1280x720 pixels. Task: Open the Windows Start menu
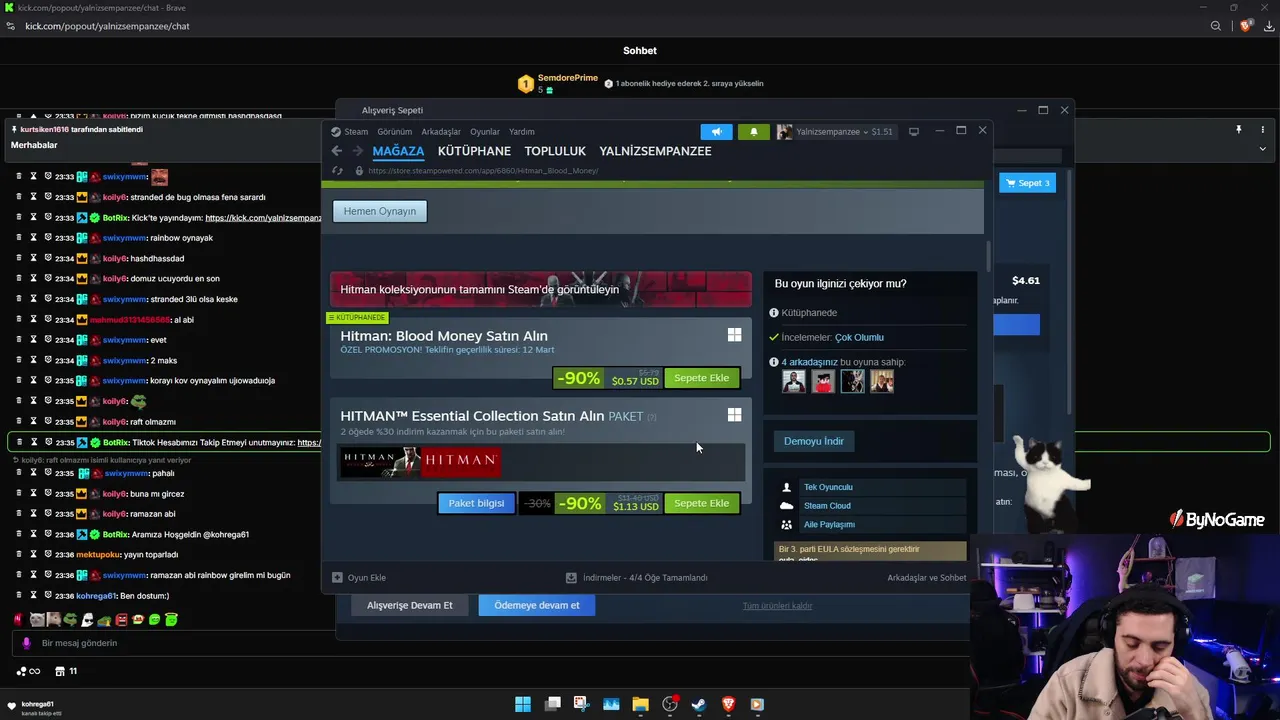click(x=523, y=705)
